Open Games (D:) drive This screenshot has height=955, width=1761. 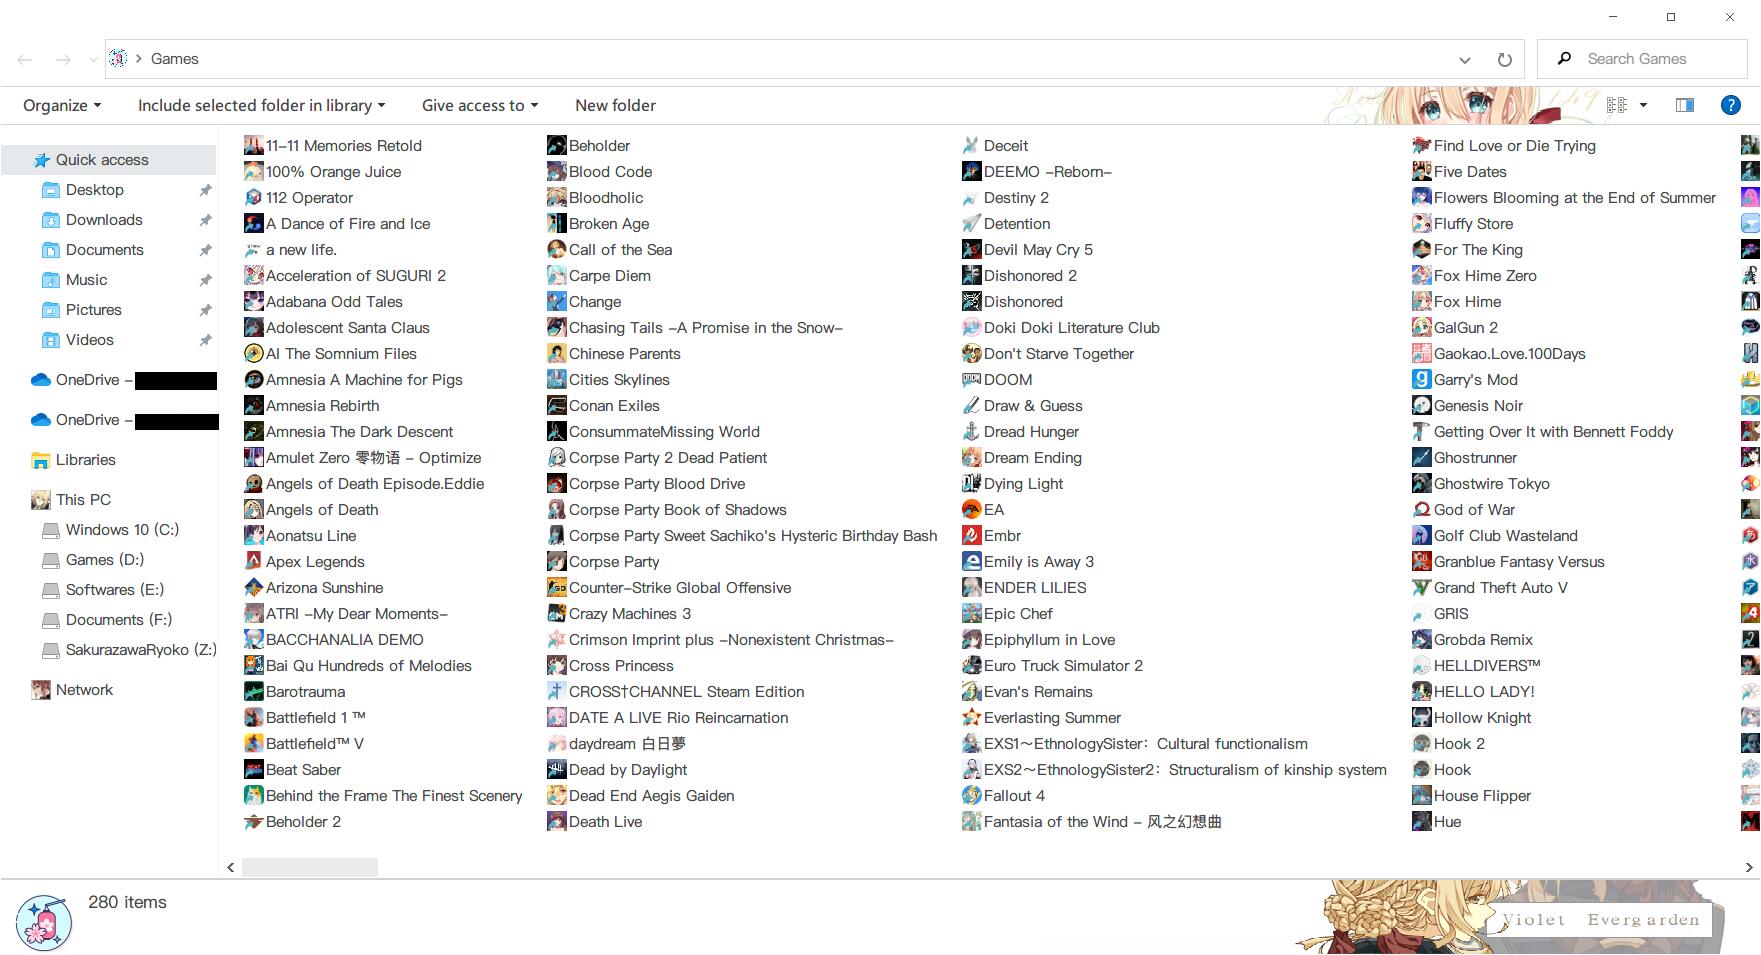tap(105, 560)
